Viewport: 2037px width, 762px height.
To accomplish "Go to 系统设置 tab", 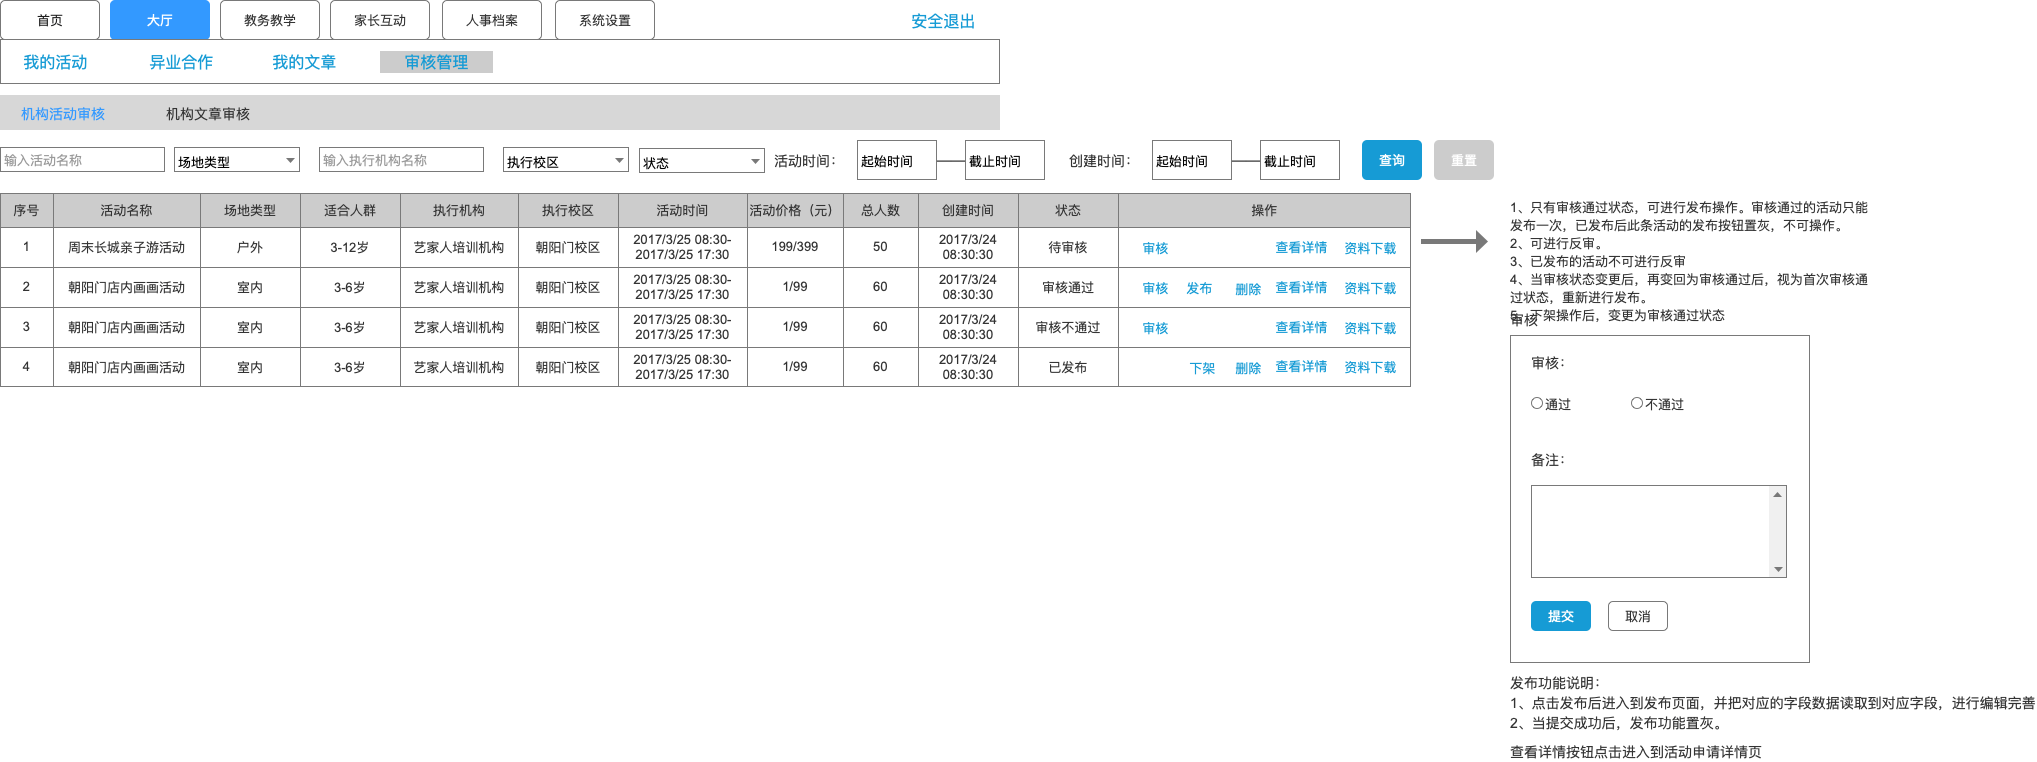I will (604, 20).
